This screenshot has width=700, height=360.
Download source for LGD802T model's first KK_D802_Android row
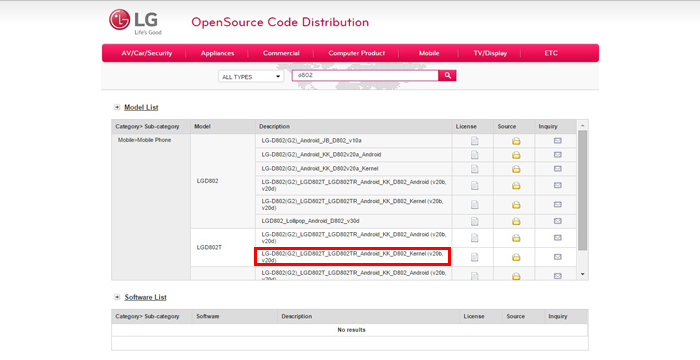pos(516,238)
